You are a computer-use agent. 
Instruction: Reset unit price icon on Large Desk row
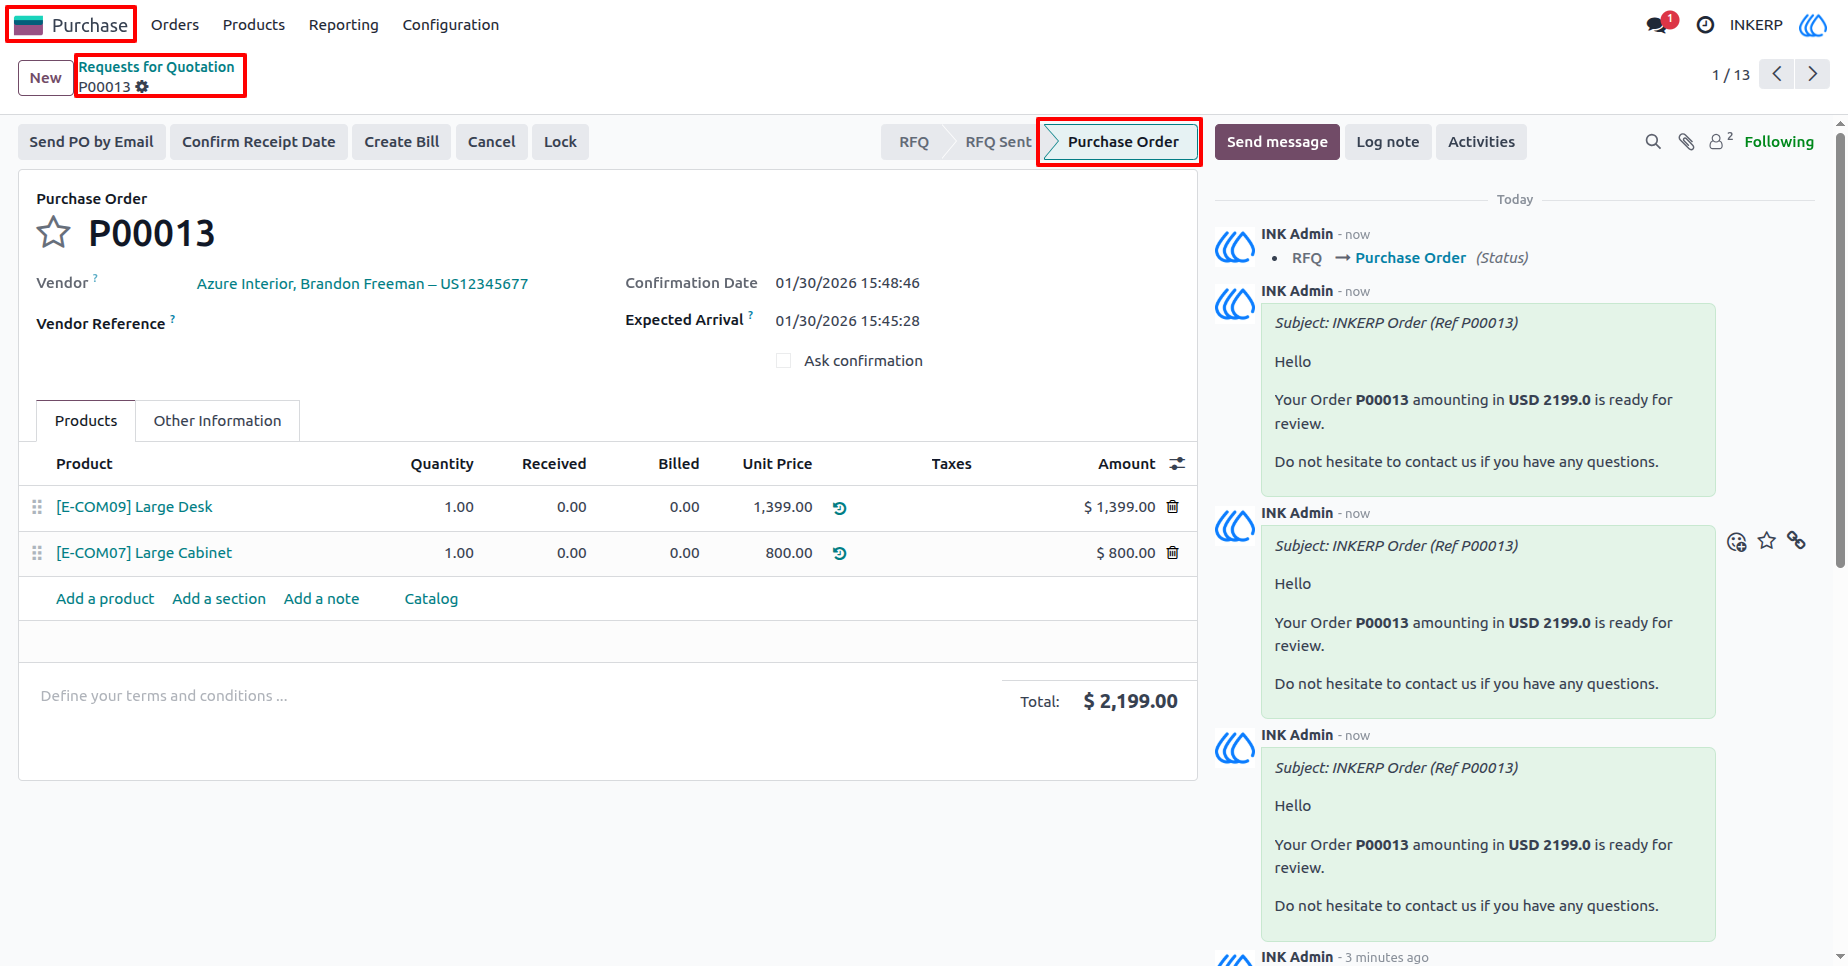840,508
